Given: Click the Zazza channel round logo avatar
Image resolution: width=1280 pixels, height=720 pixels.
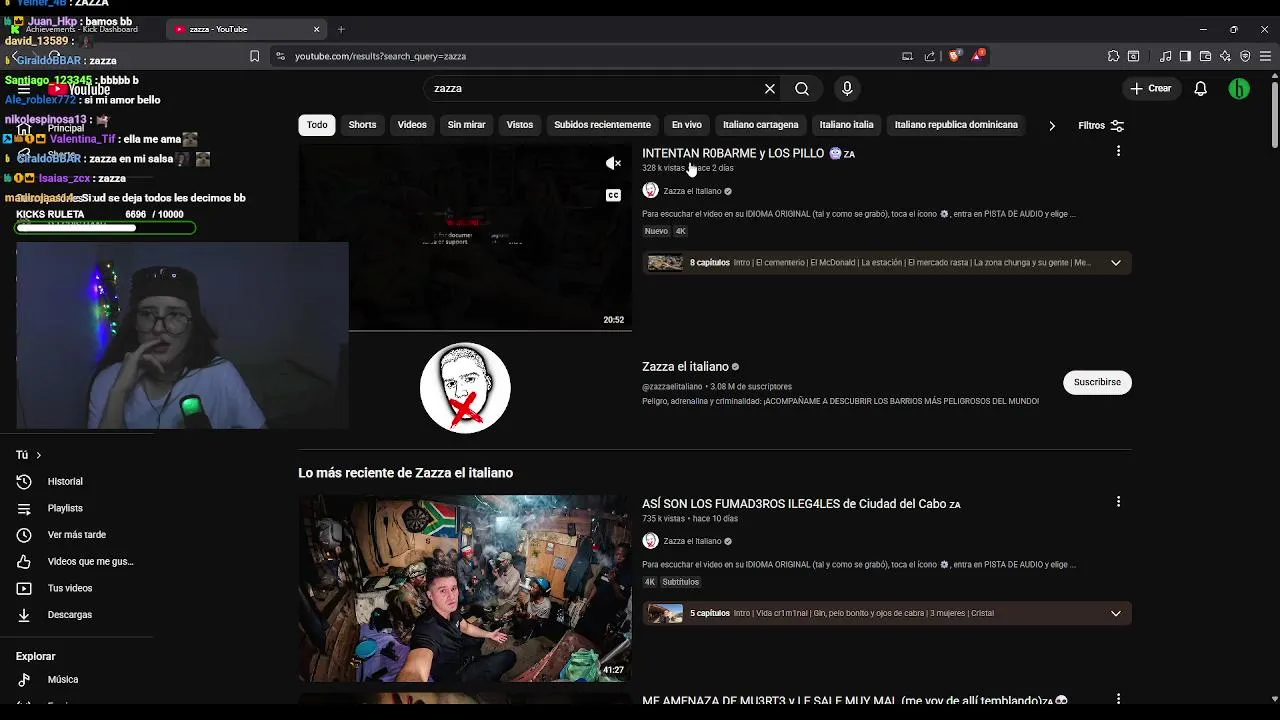Looking at the screenshot, I should coord(465,388).
